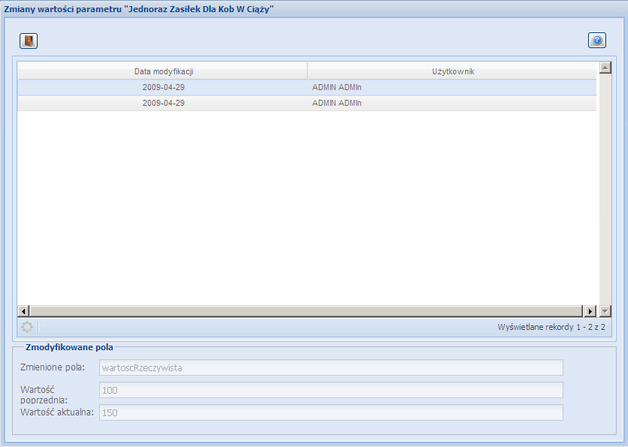Viewport: 628px width, 447px height.
Task: Click the refresh gear icon below the table
Action: pos(28,327)
